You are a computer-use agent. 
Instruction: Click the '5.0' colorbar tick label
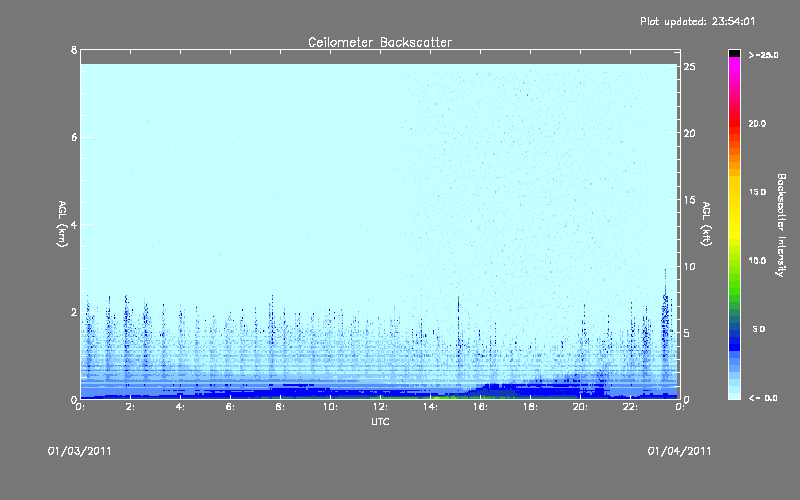click(759, 329)
